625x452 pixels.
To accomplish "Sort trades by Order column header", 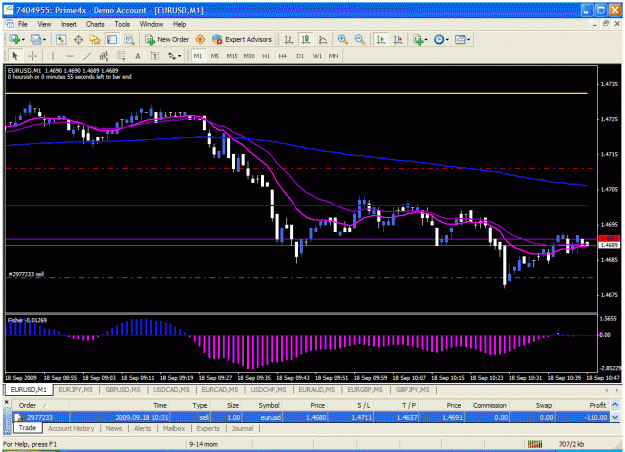I will point(41,405).
